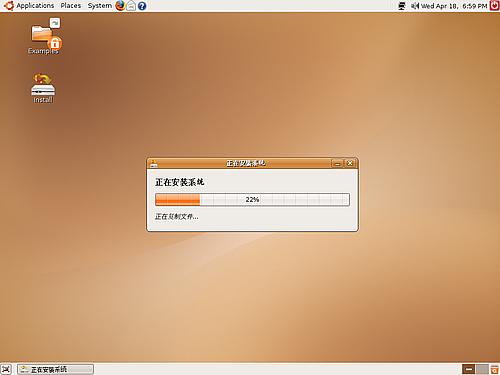Switch to the second workspace

tap(482, 369)
